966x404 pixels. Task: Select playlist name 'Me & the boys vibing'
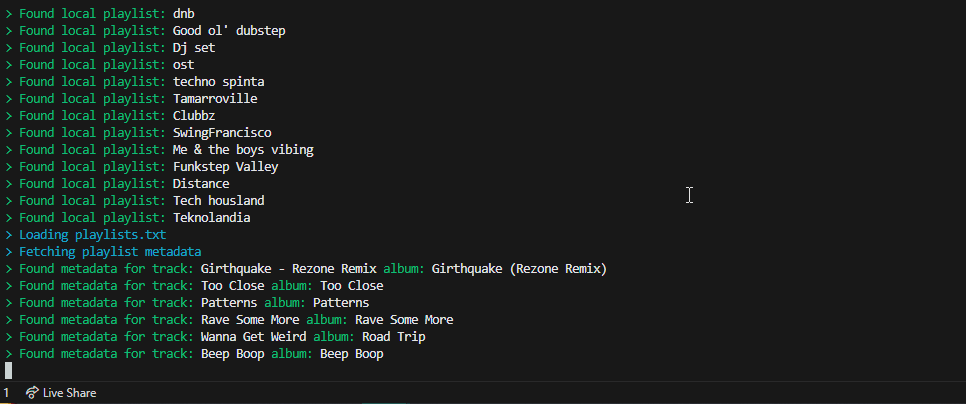[243, 150]
